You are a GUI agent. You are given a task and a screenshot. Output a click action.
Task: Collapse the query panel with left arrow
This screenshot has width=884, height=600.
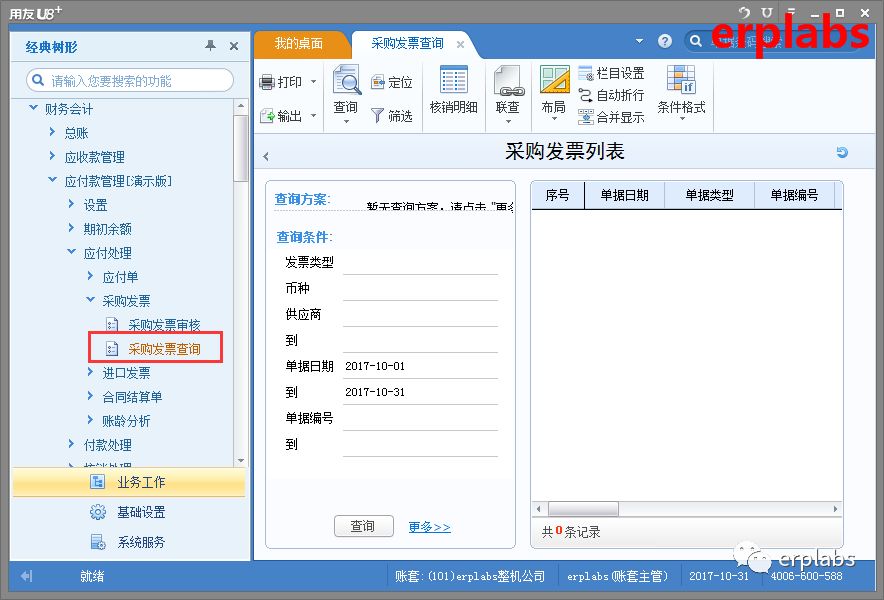(x=266, y=157)
